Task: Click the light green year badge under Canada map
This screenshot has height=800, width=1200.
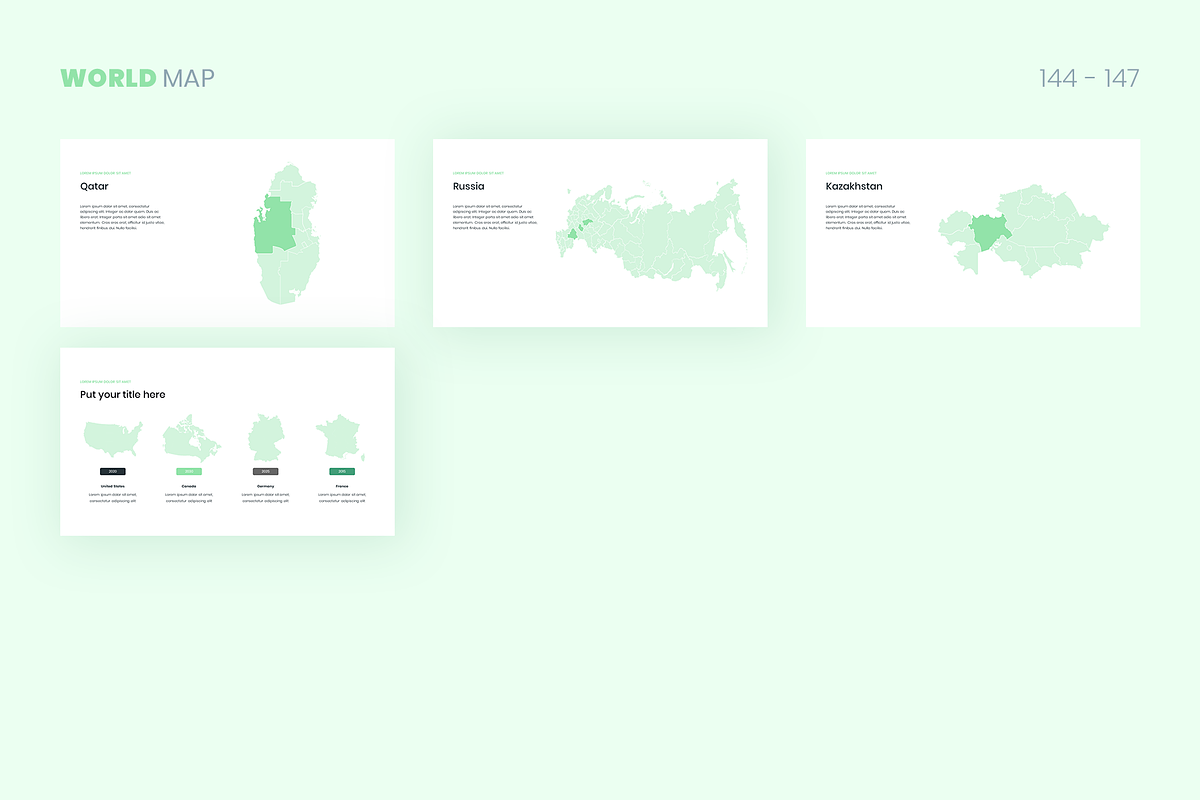Action: point(189,471)
